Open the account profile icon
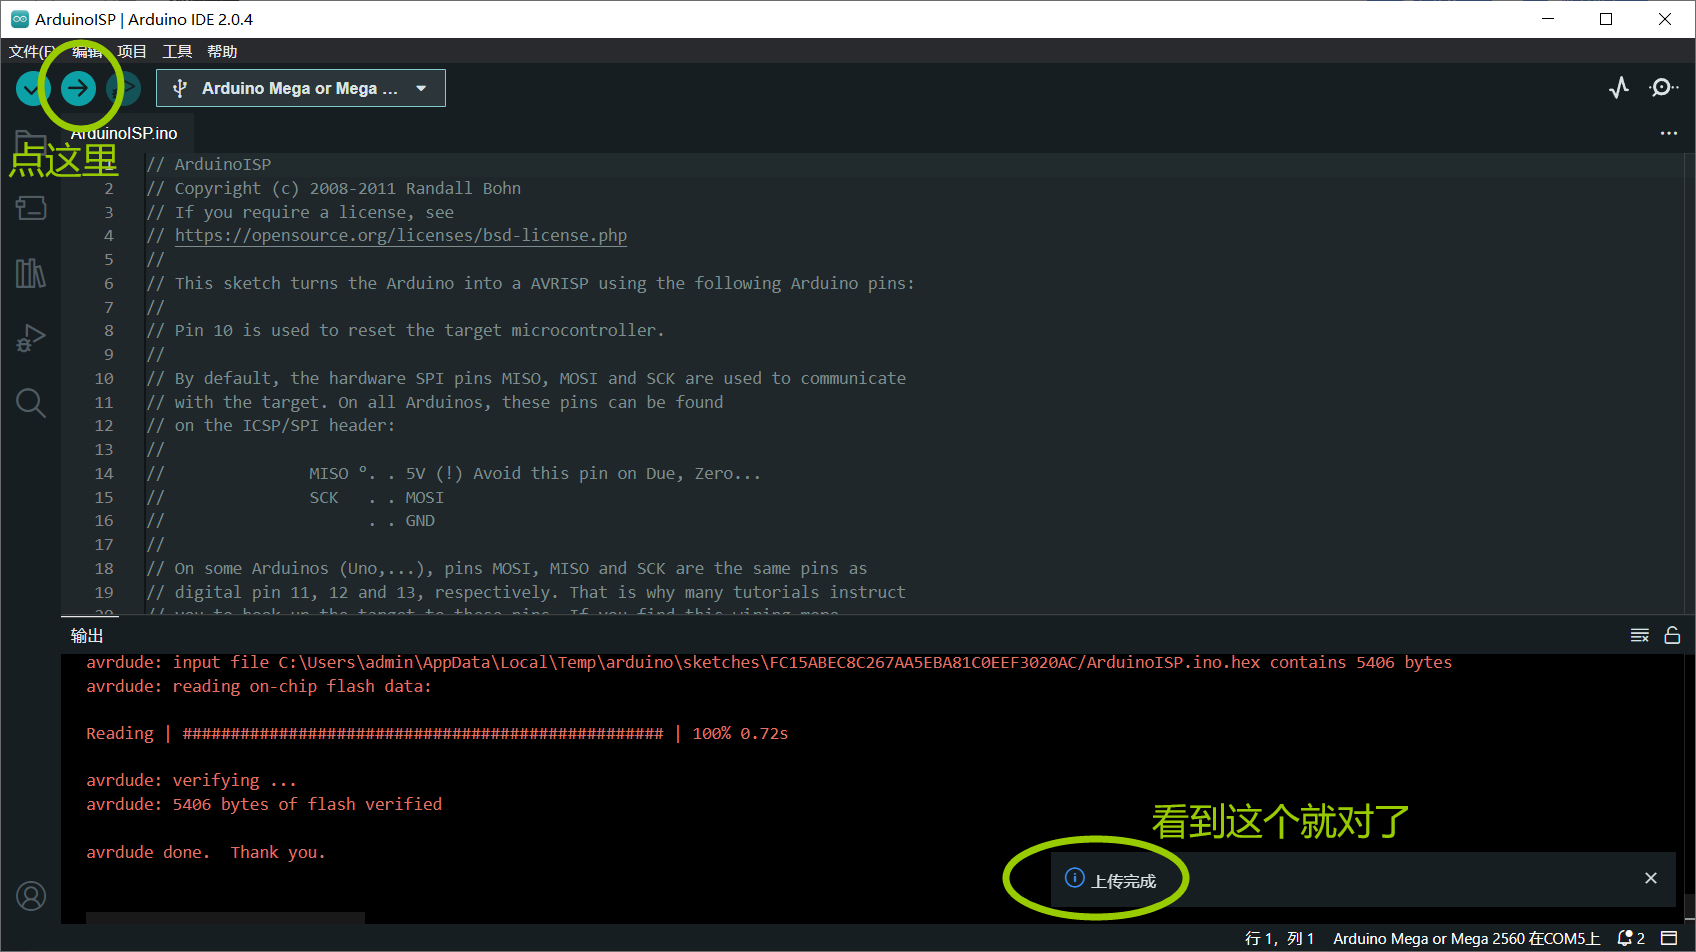1696x952 pixels. [31, 896]
